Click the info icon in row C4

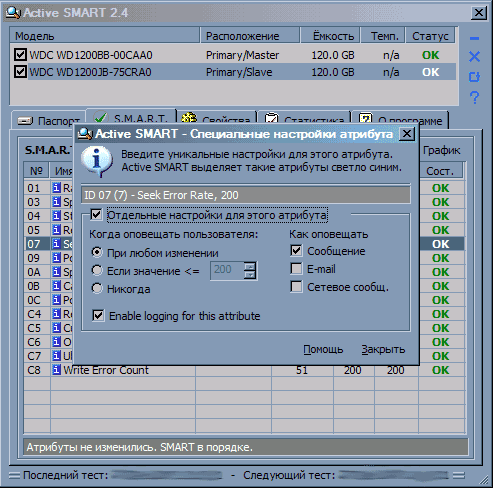point(56,314)
